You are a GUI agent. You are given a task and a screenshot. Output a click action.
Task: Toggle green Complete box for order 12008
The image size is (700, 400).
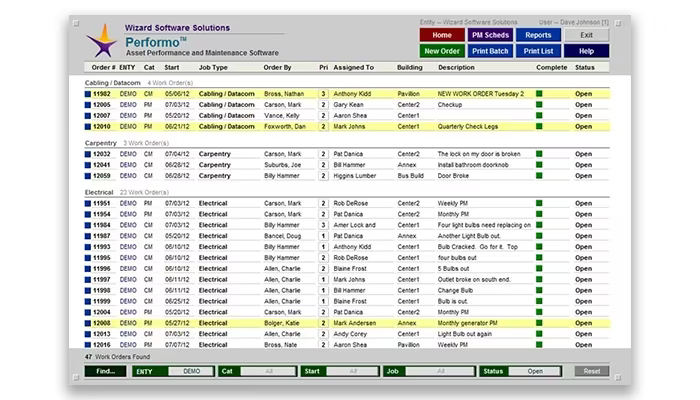pos(539,323)
